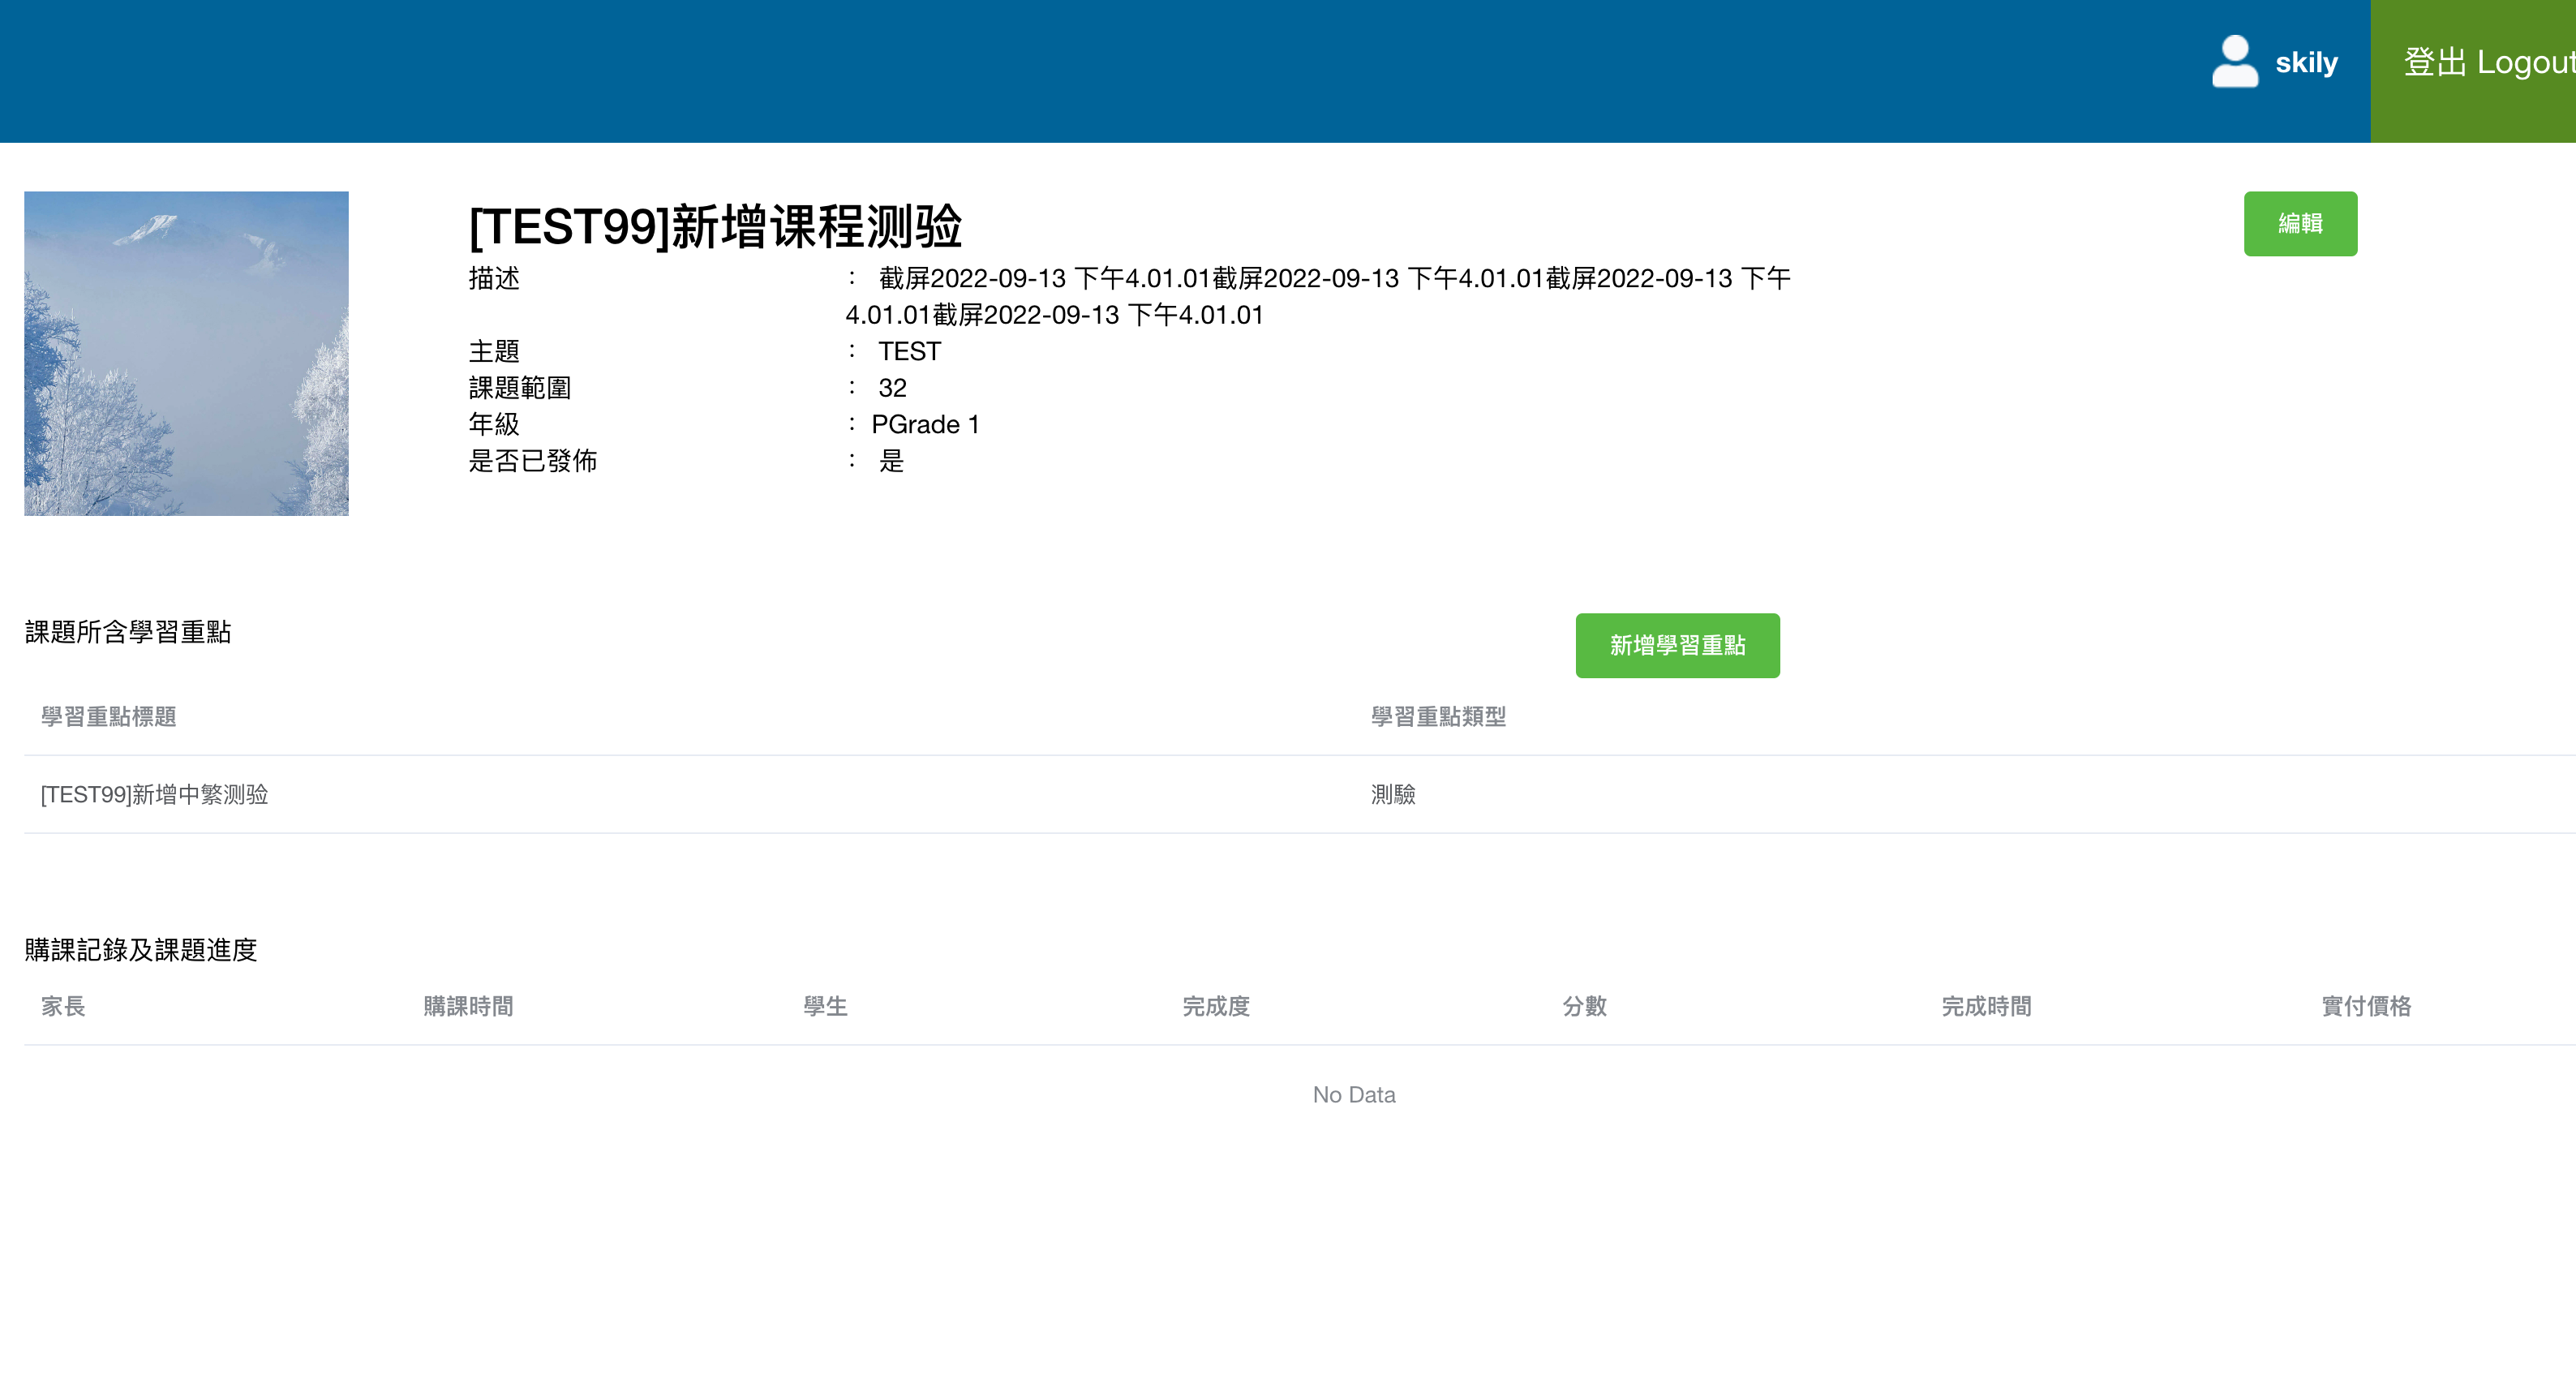The height and width of the screenshot is (1397, 2576).
Task: Click the 新增學習重點 button
Action: tap(1677, 645)
